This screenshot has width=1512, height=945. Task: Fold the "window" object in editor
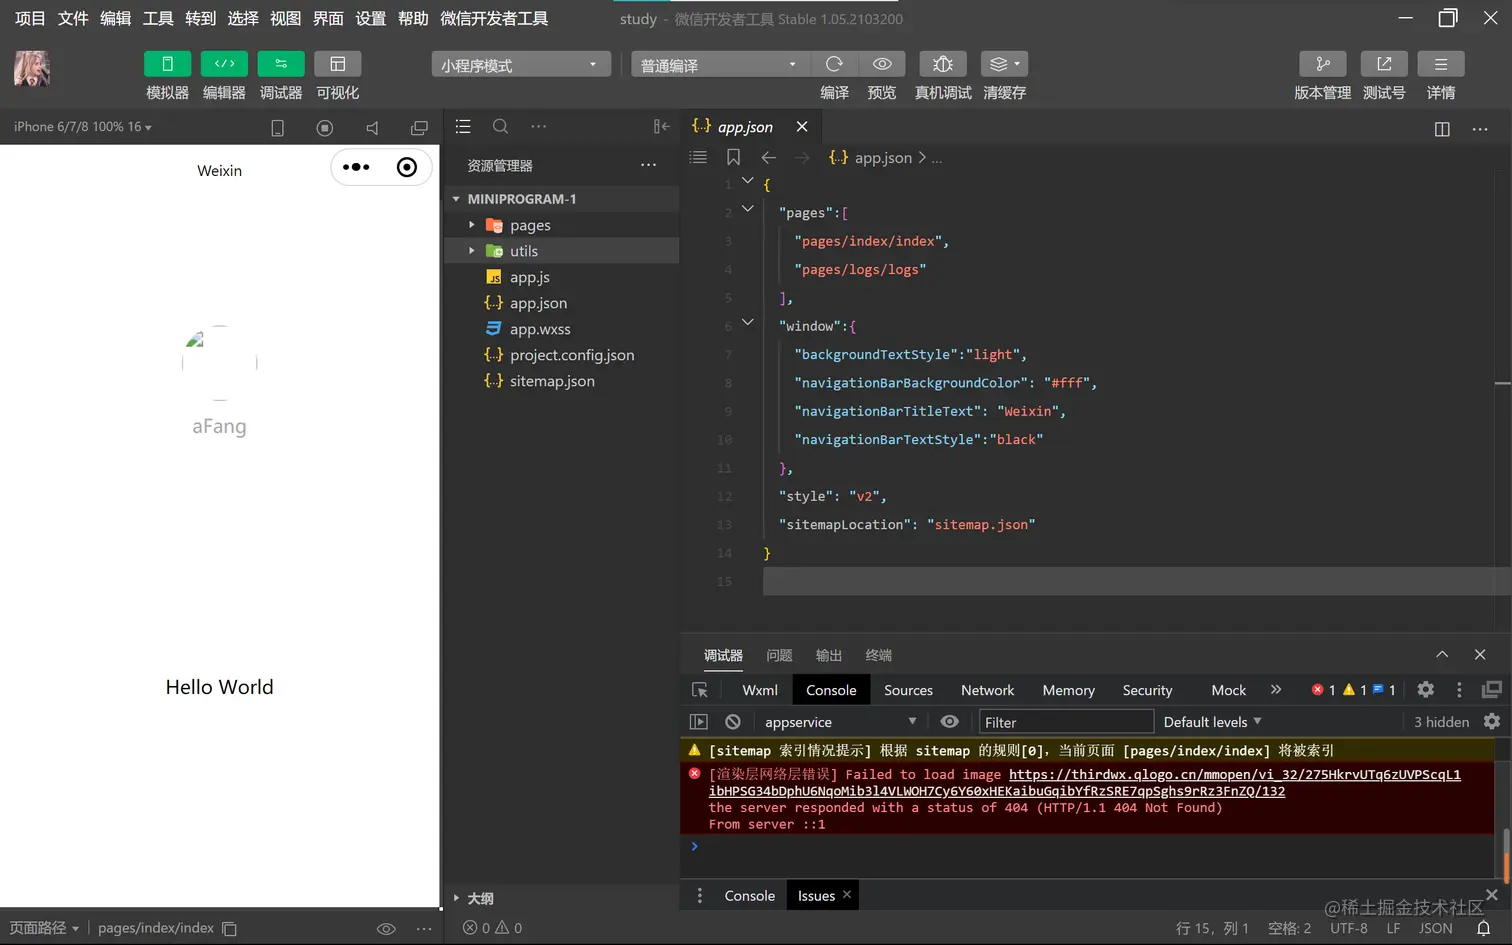(x=747, y=322)
